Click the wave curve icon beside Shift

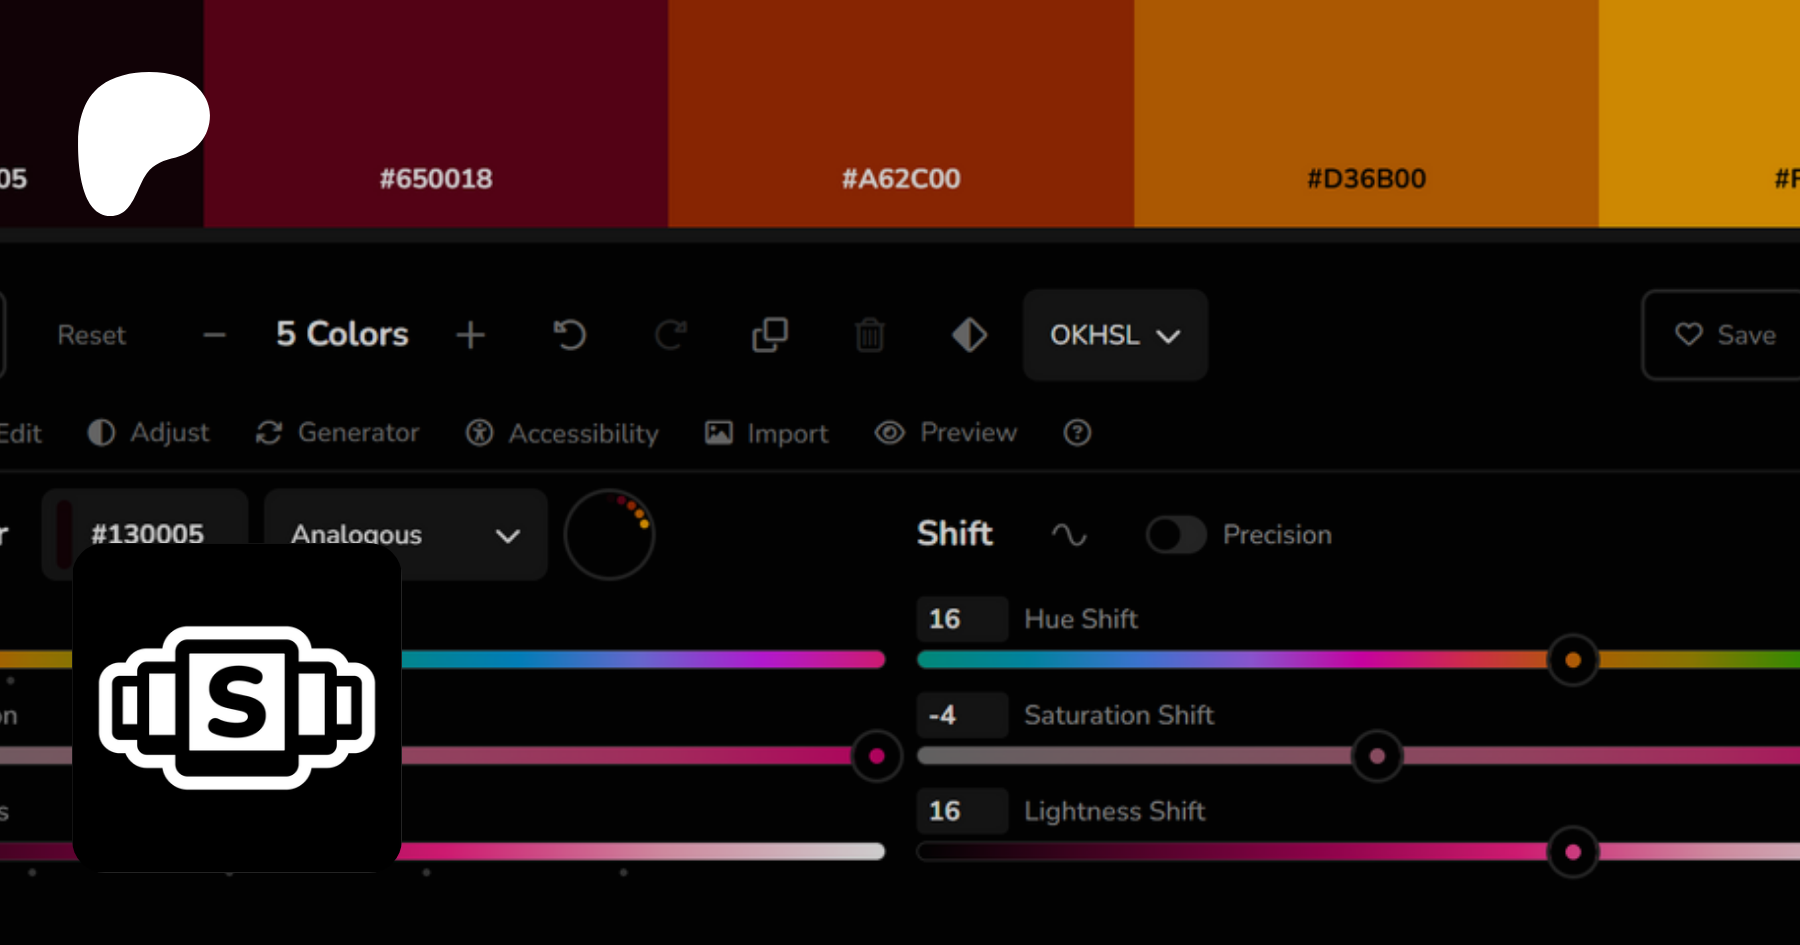1068,535
